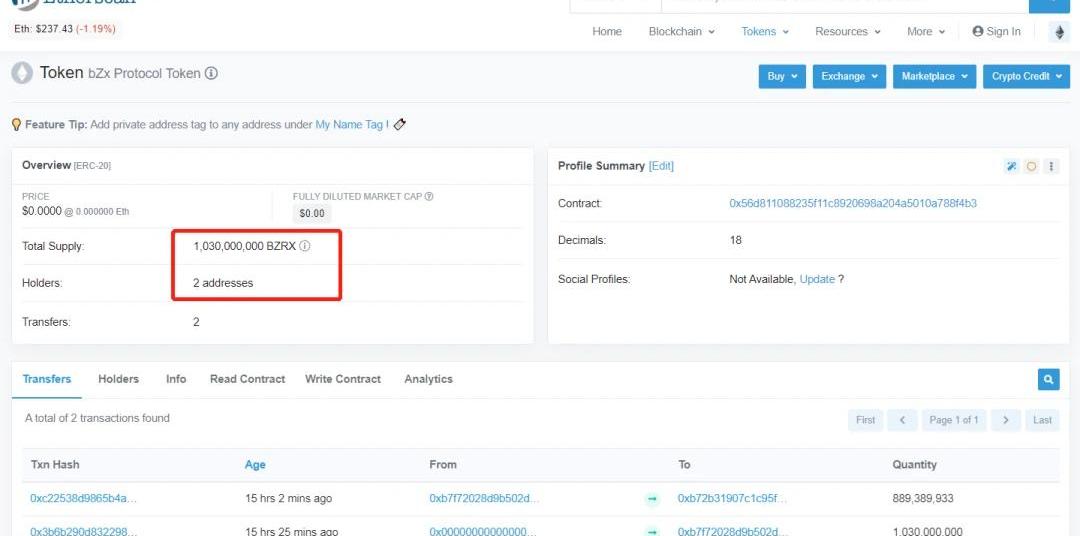The image size is (1080, 536).
Task: Click the help icon beside Fully Diluted Market Cap
Action: pos(429,196)
